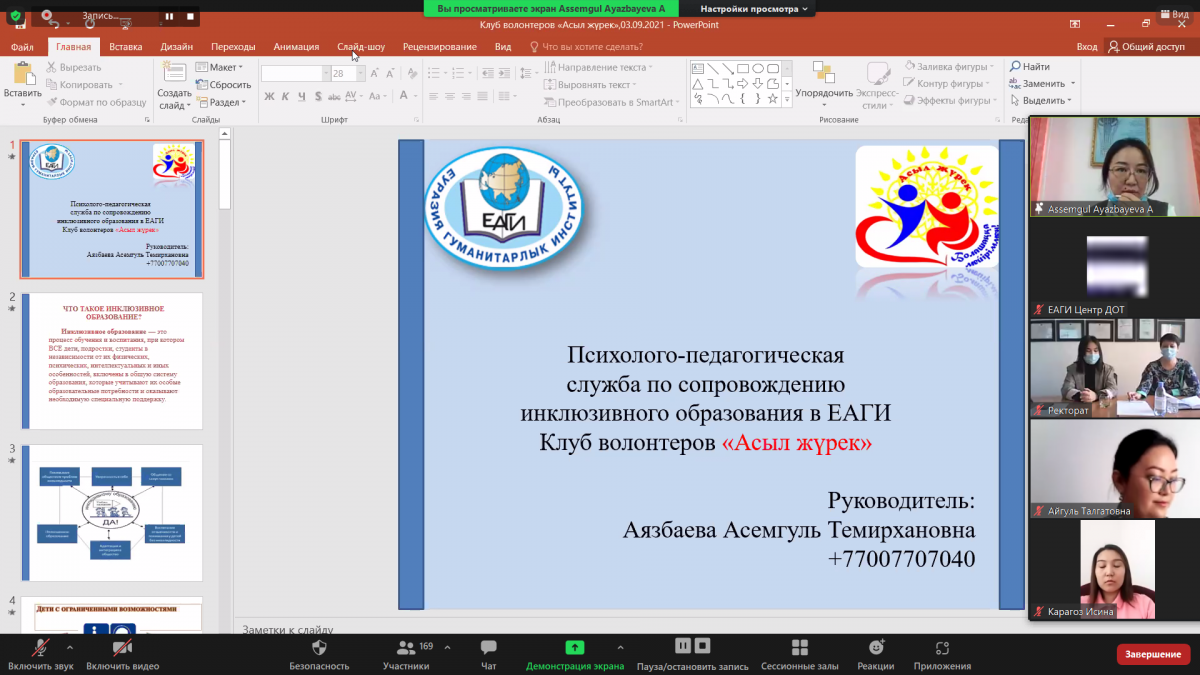Viewport: 1200px width, 675px height.
Task: Click the Reset (Сбросить) slide button
Action: click(223, 85)
